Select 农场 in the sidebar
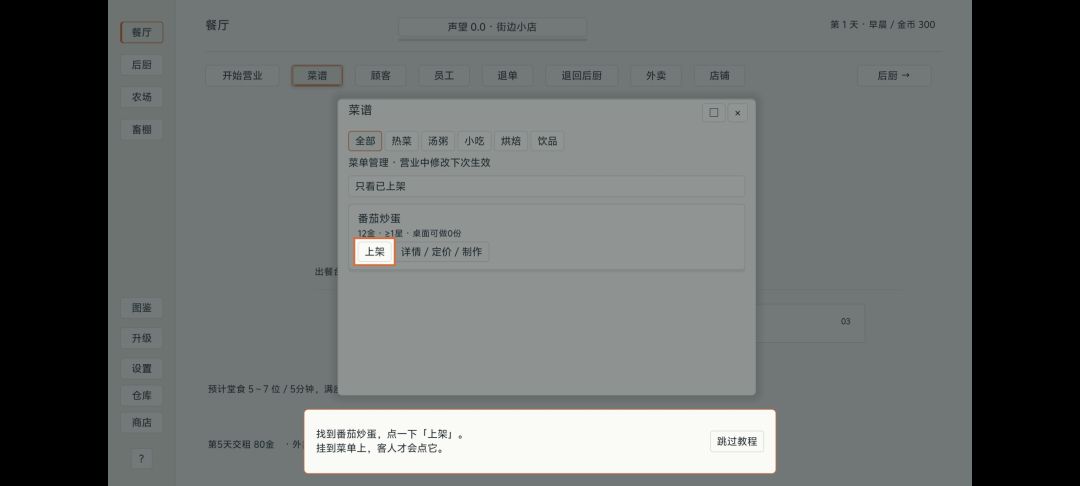The image size is (1080, 486). coord(142,97)
